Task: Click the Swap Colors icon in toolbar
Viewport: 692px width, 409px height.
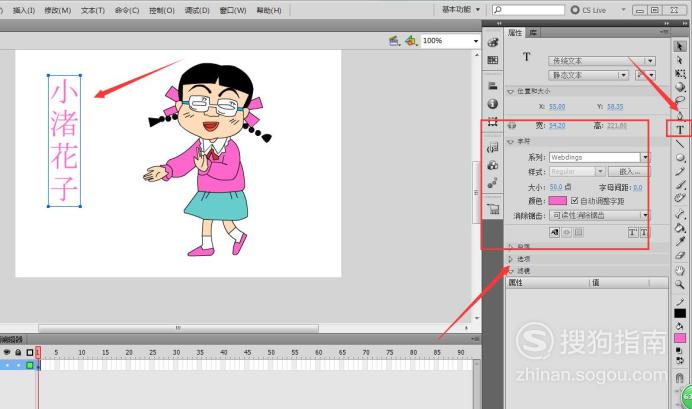Action: (680, 360)
